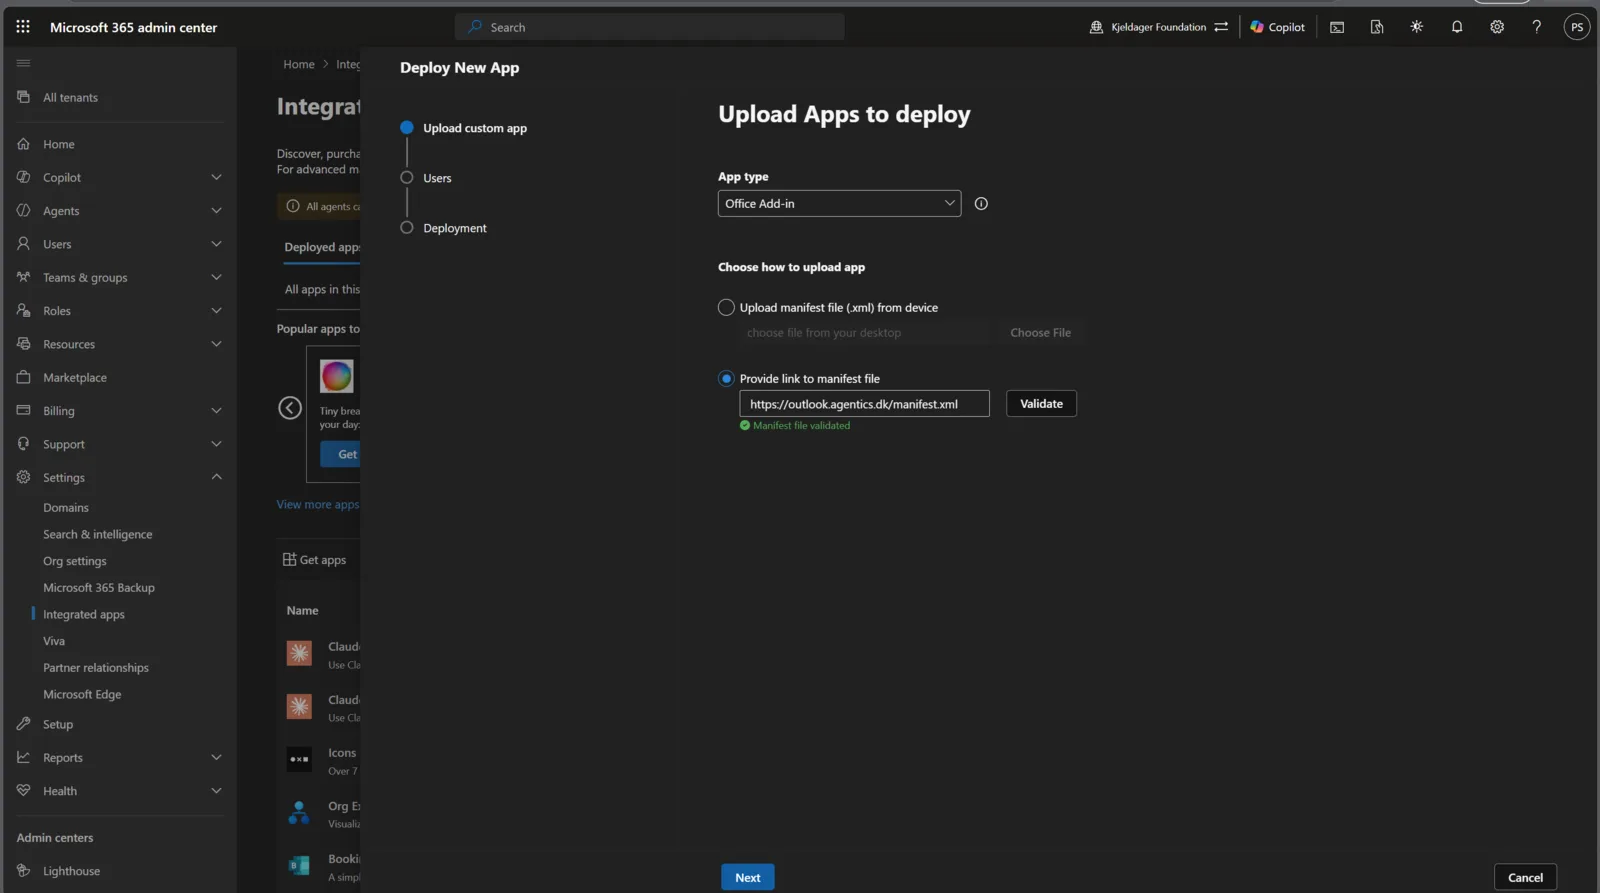Select Upload manifest file from device
The height and width of the screenshot is (893, 1600).
[x=726, y=308]
